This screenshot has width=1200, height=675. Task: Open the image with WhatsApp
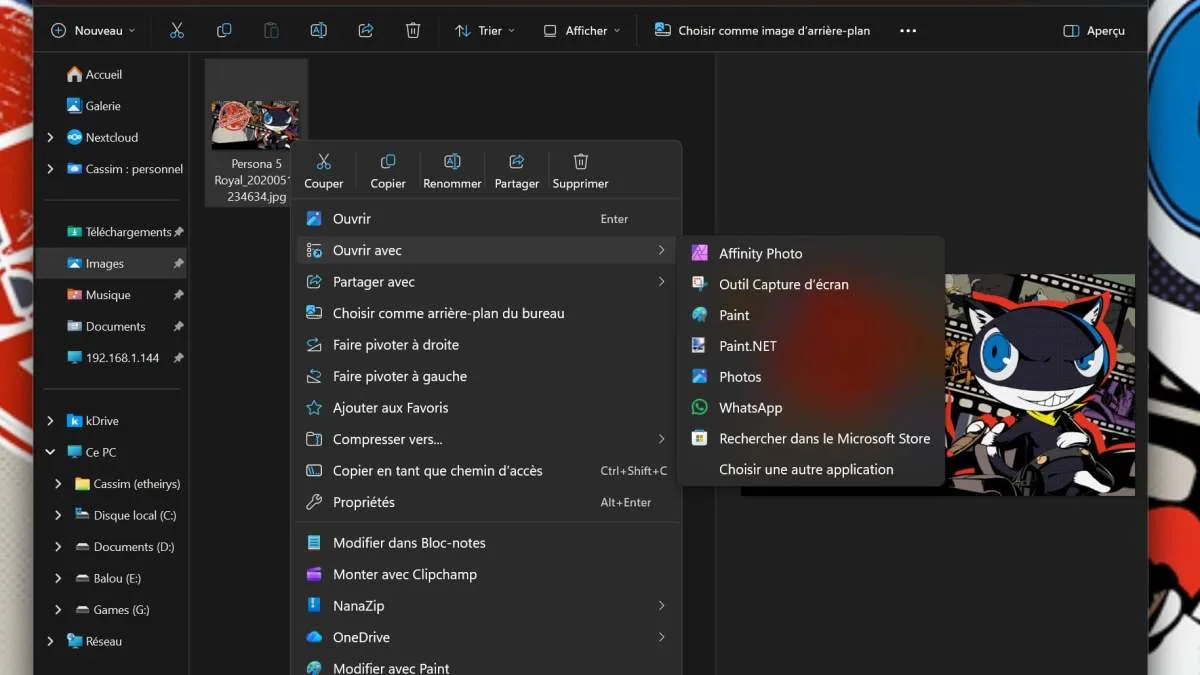coord(810,408)
